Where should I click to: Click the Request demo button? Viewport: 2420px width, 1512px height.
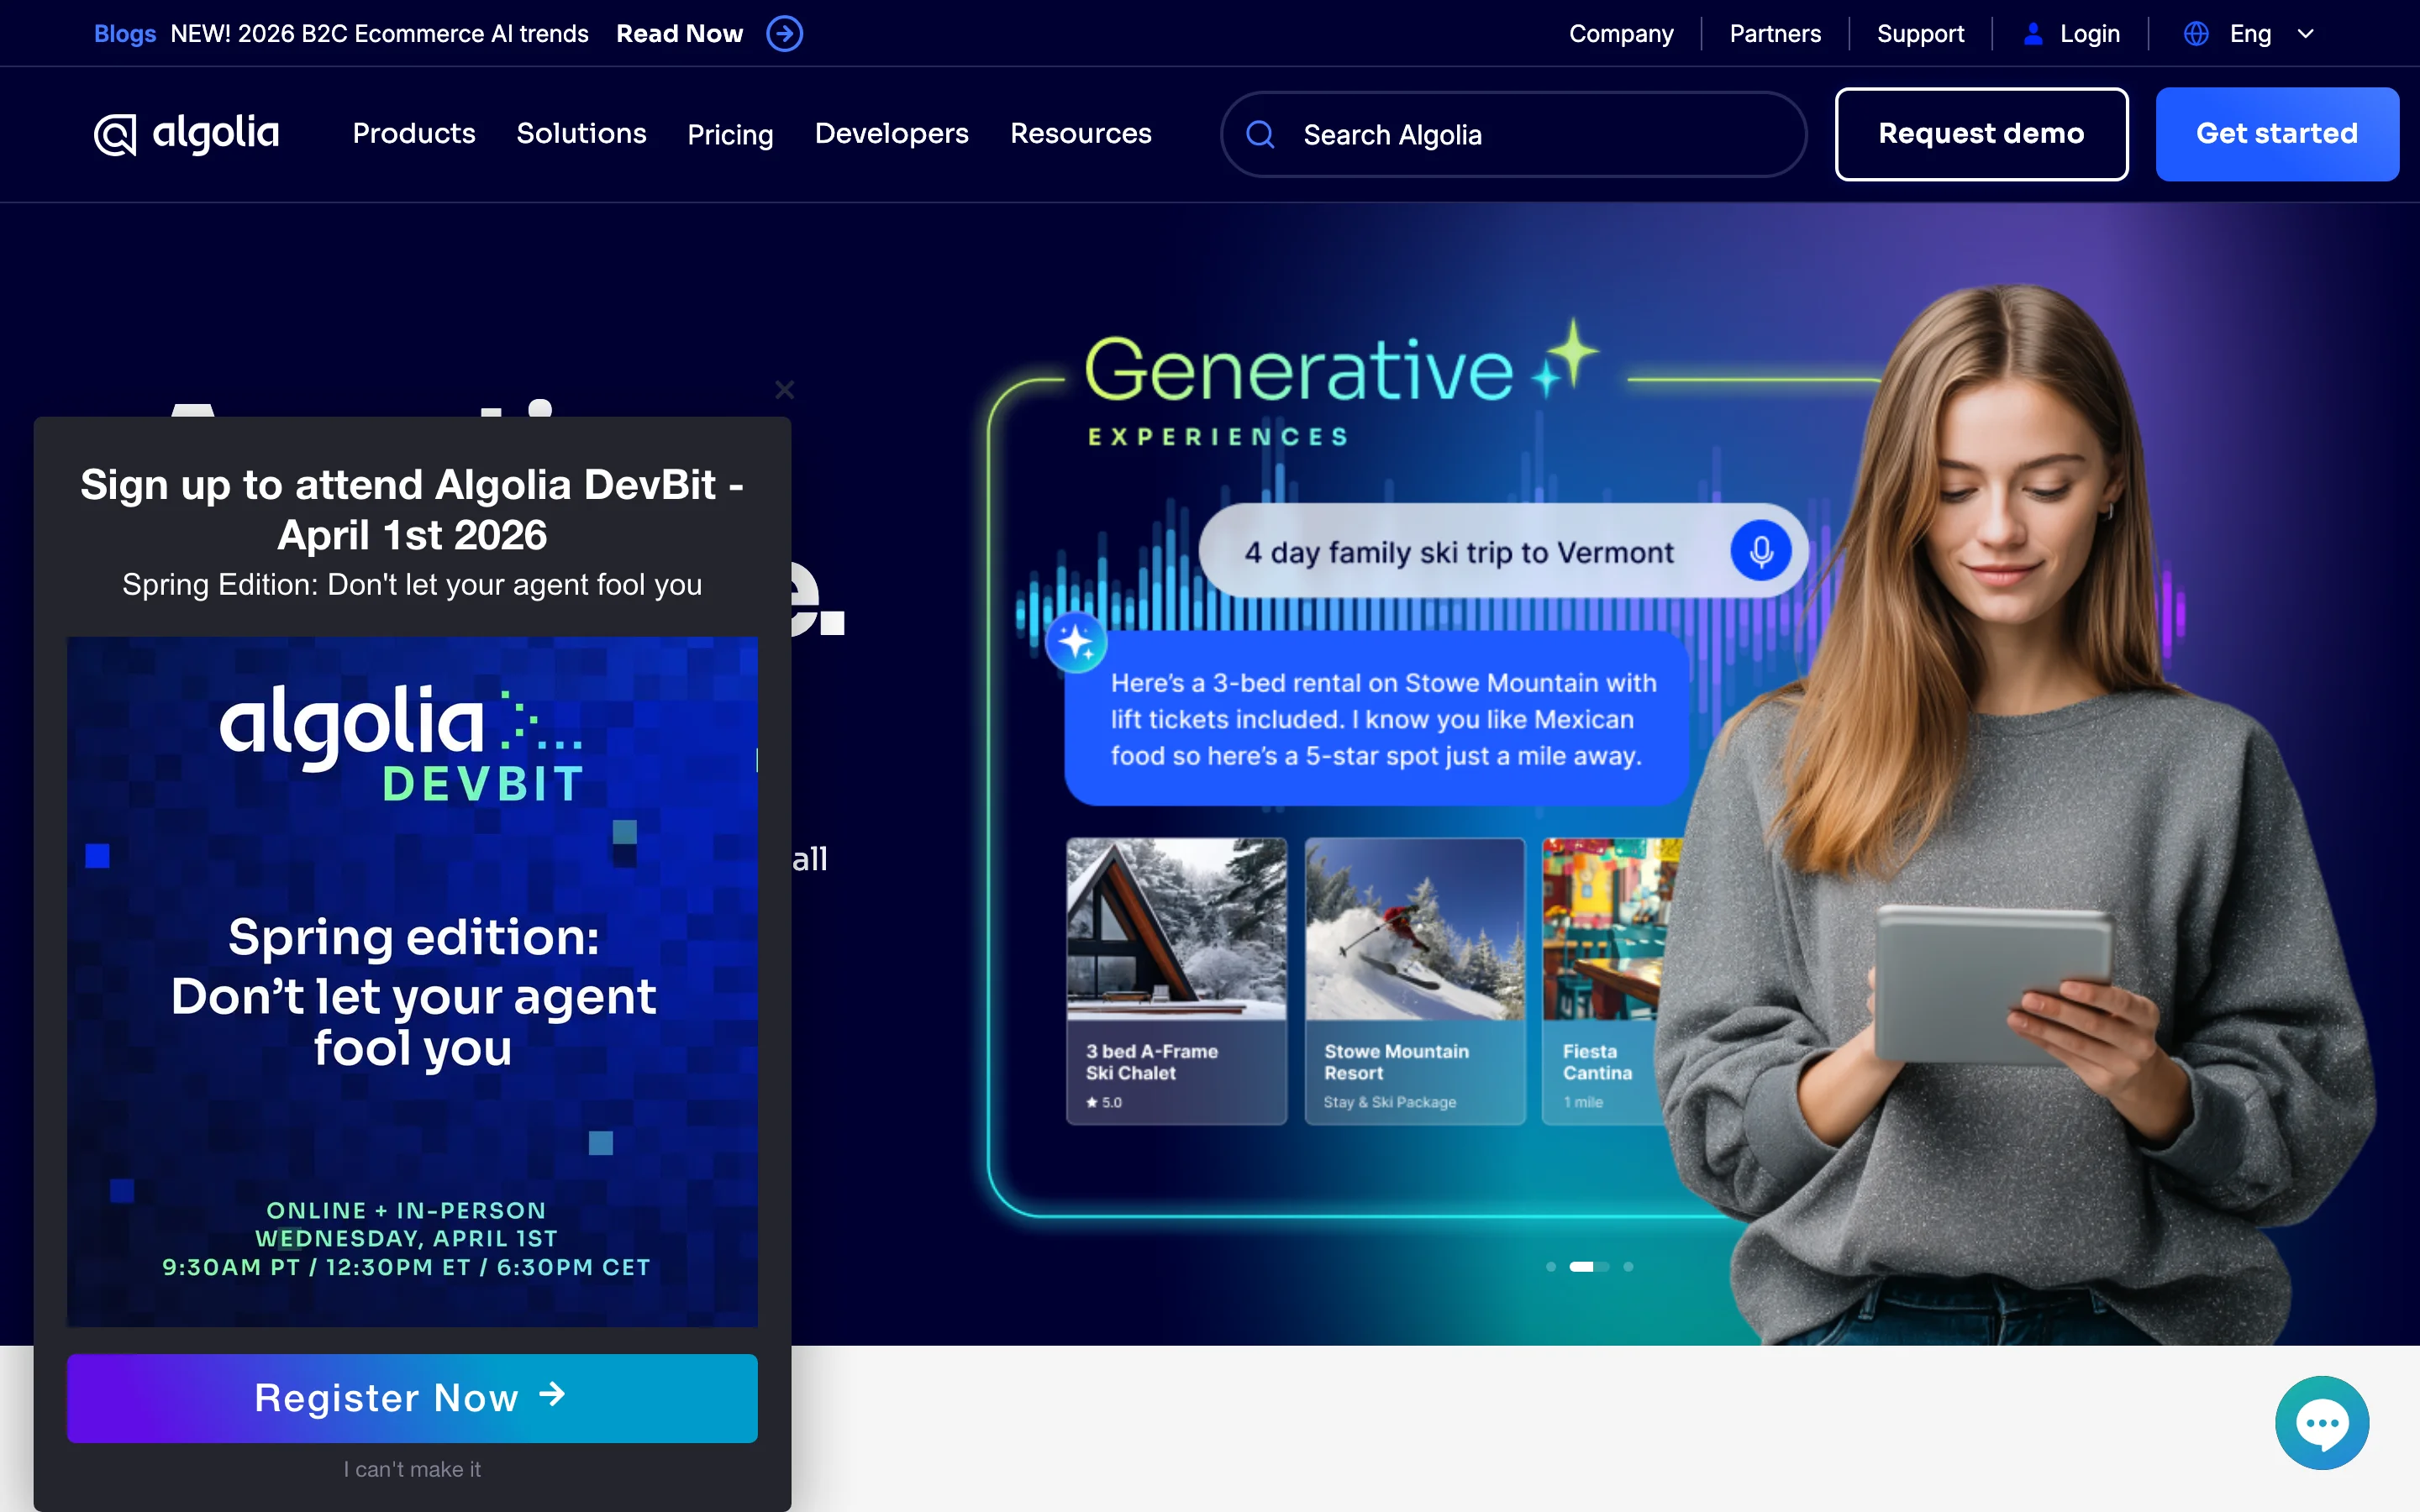pos(1981,133)
